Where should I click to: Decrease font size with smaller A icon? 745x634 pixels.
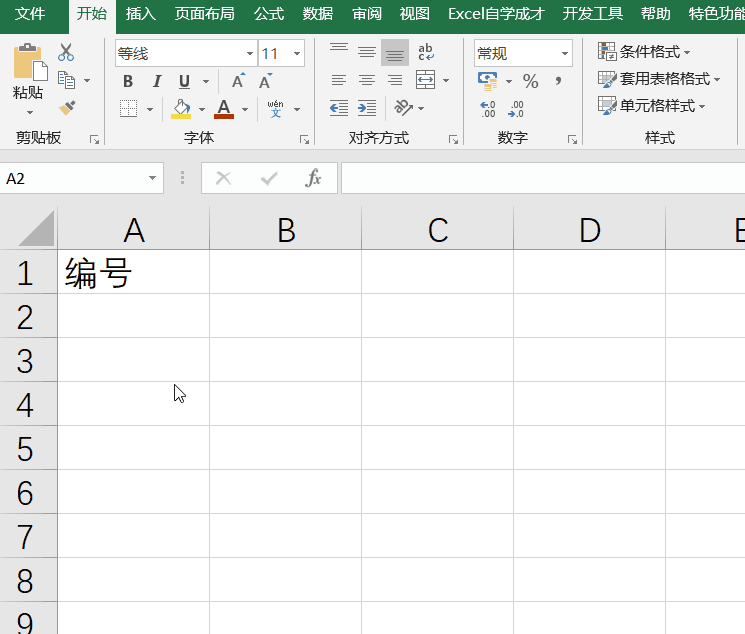[265, 81]
